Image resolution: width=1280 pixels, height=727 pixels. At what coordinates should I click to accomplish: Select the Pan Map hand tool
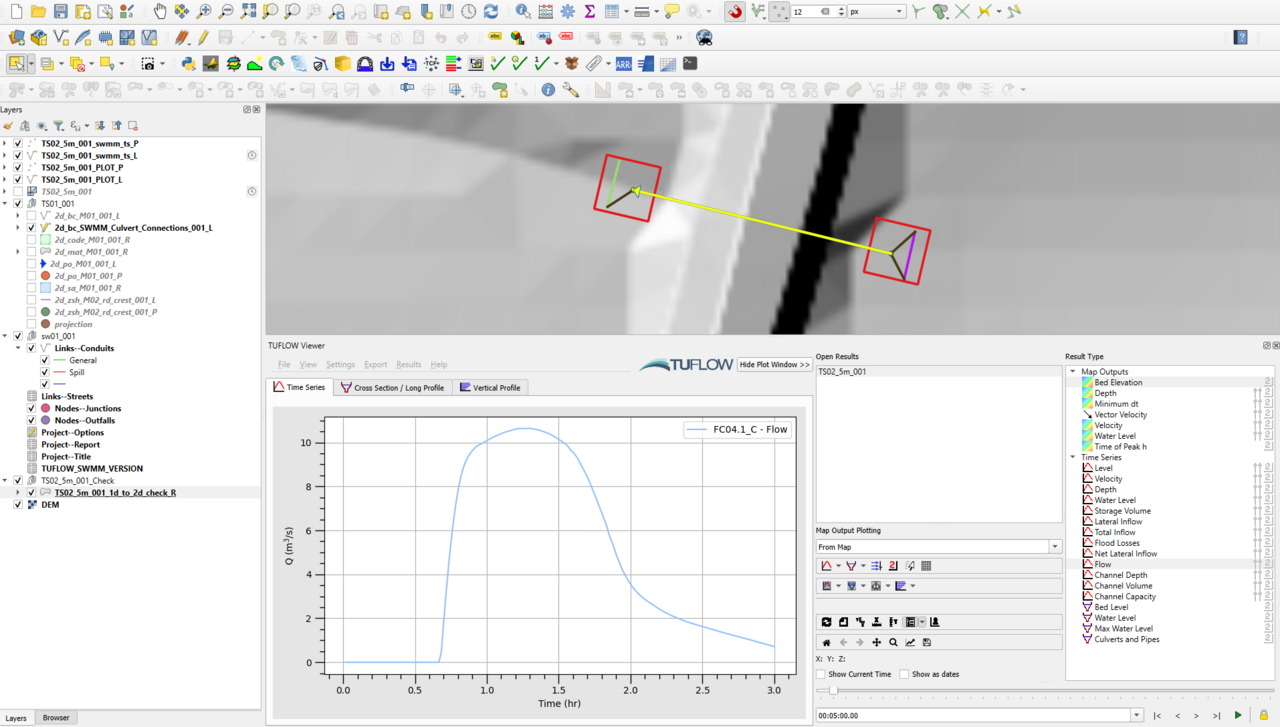tap(160, 12)
